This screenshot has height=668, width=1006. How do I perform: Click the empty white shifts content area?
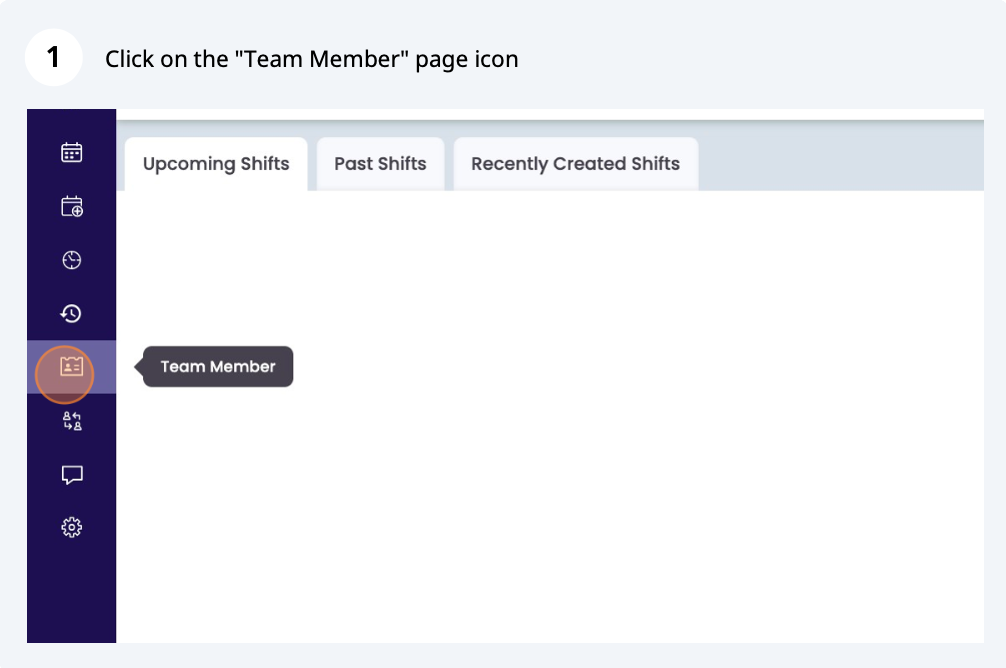tap(550, 420)
